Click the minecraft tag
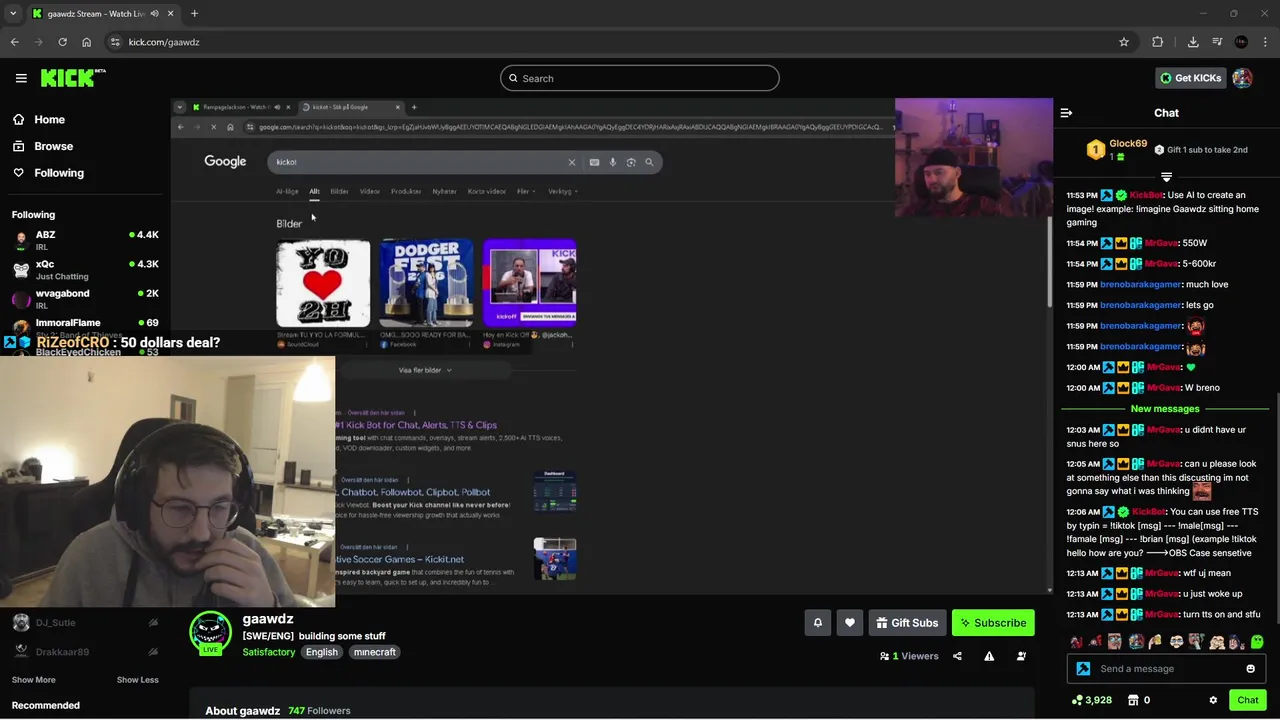This screenshot has width=1280, height=720. pos(375,652)
